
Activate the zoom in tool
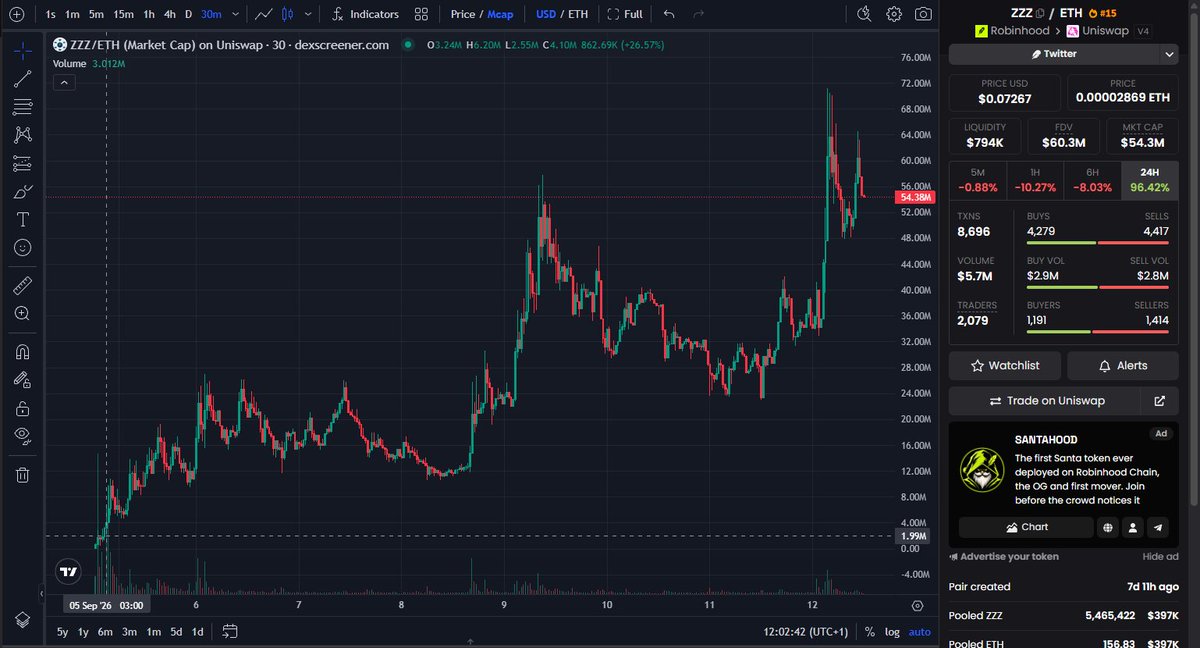point(23,314)
